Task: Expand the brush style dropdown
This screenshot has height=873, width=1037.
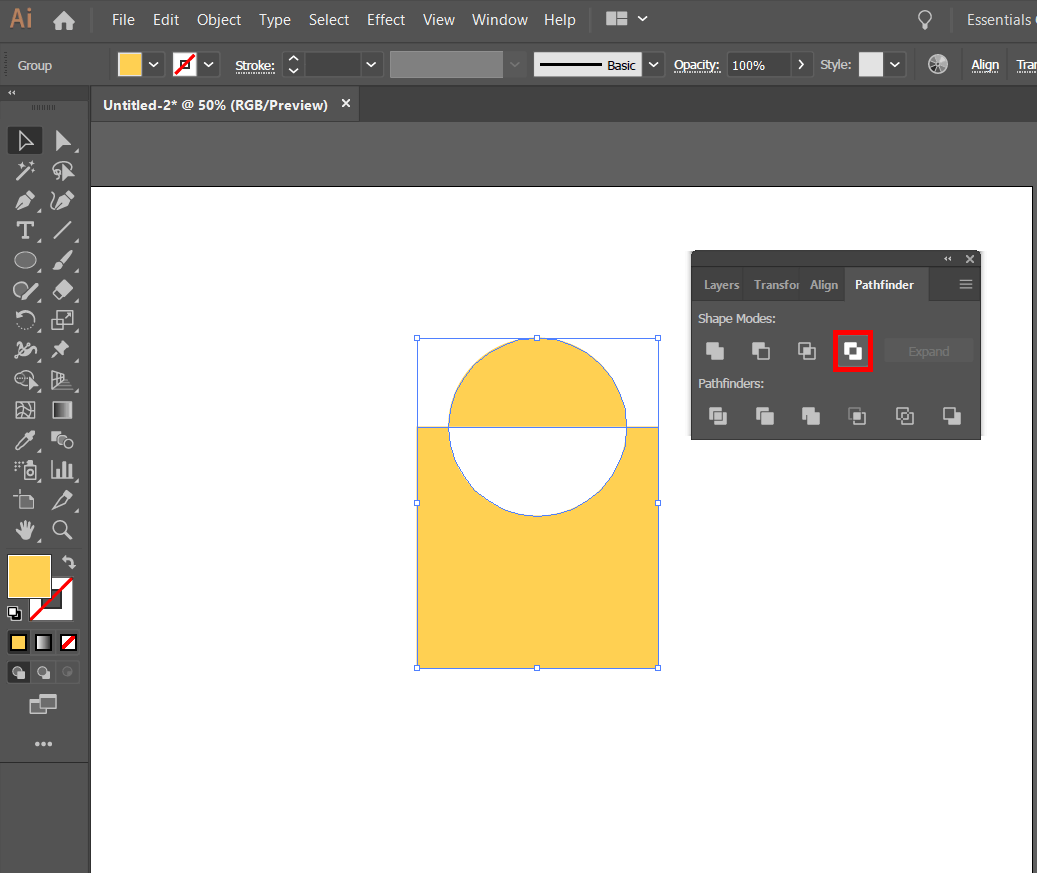Action: [x=654, y=64]
